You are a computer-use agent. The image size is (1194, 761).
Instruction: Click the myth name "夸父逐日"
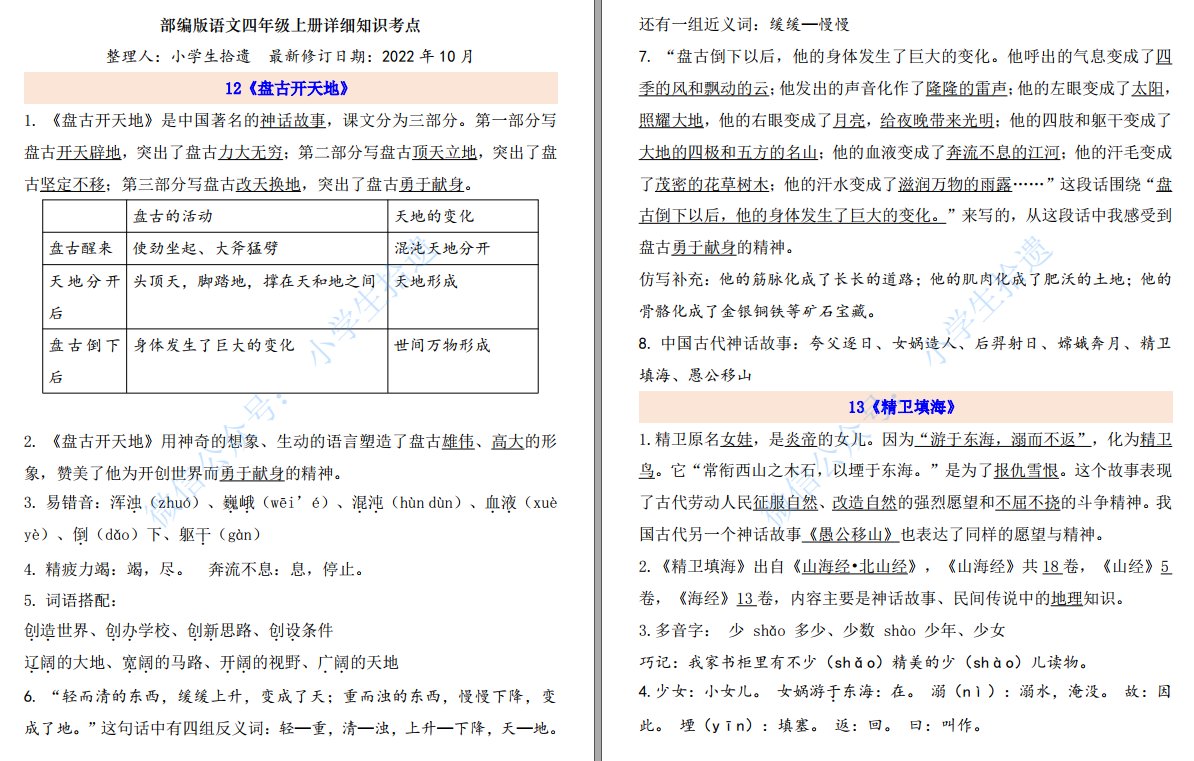pos(841,344)
